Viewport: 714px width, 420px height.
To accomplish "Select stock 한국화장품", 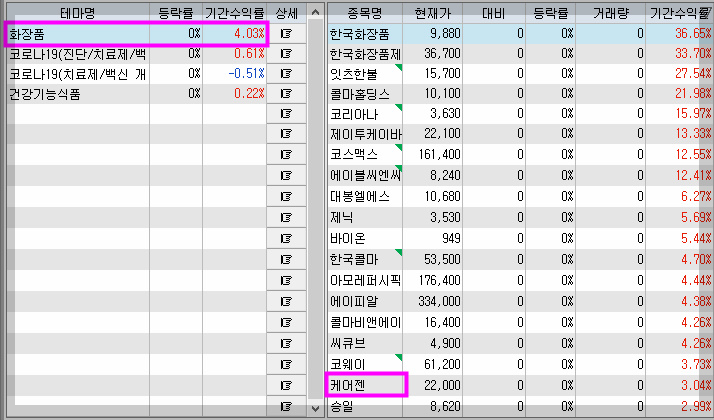I will (x=360, y=34).
